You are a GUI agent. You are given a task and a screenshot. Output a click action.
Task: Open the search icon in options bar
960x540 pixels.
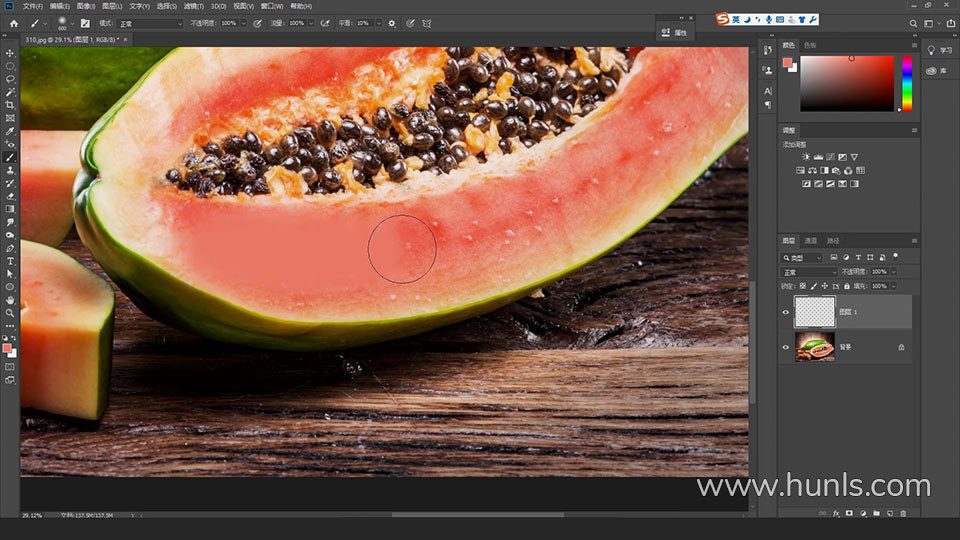(913, 23)
